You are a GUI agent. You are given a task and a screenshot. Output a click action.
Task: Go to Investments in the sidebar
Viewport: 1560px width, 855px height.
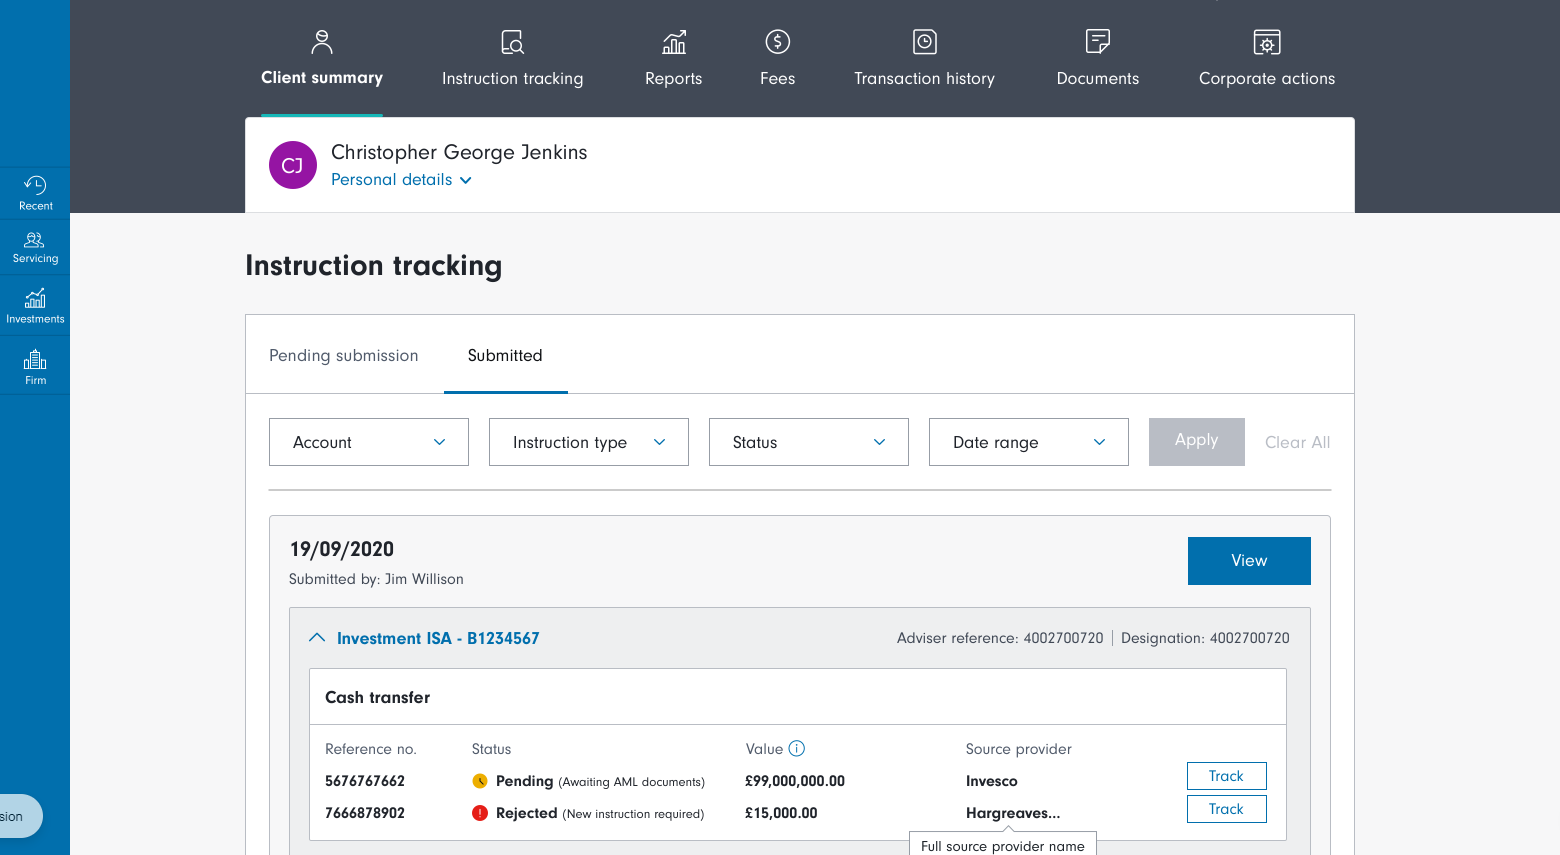(35, 305)
